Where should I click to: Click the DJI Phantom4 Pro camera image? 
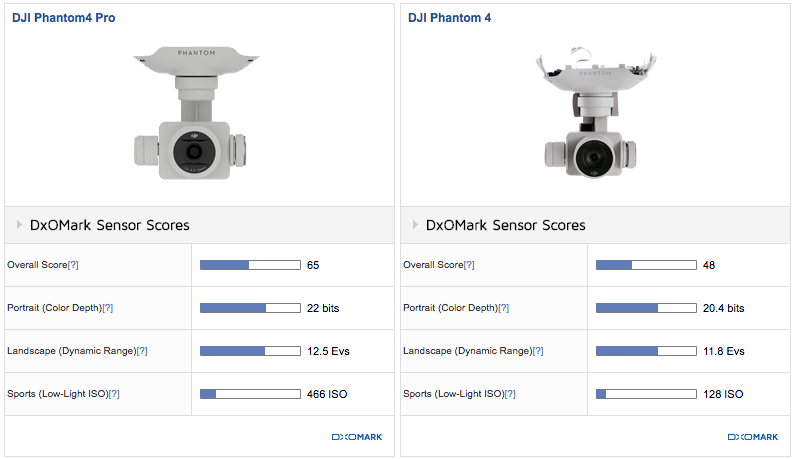(x=196, y=113)
